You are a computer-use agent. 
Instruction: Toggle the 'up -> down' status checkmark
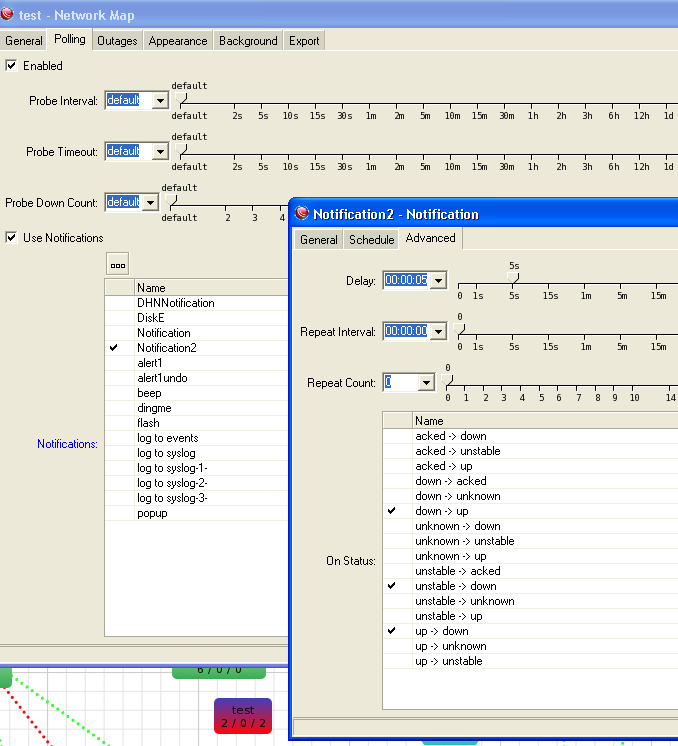coord(392,631)
